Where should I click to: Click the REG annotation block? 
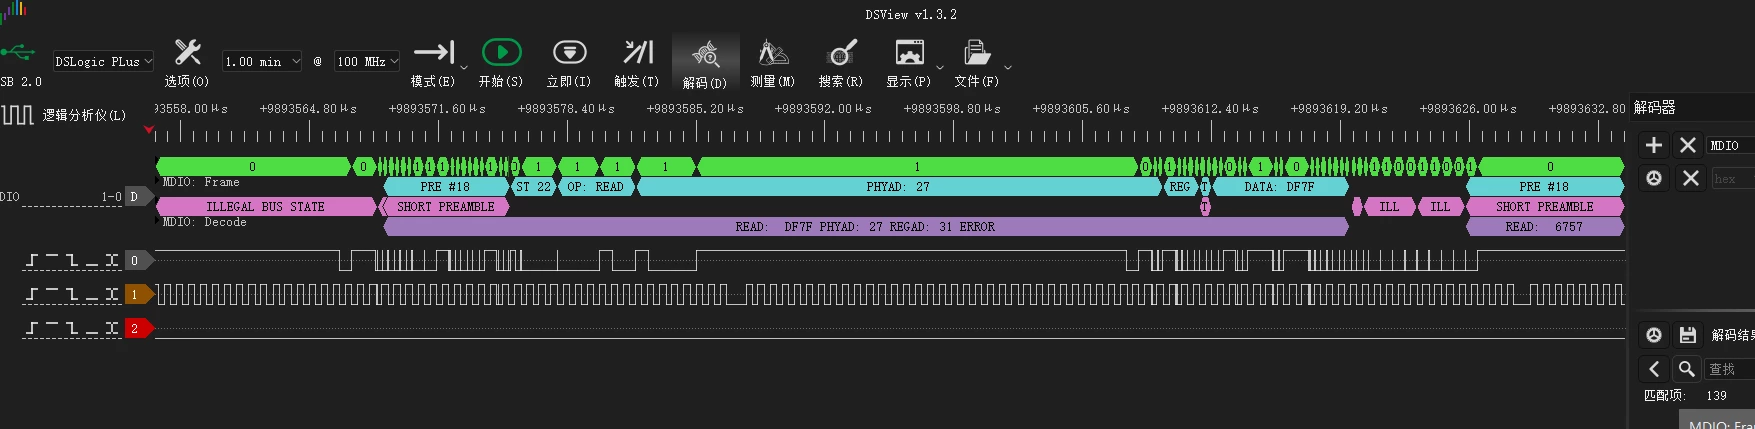[x=1180, y=187]
